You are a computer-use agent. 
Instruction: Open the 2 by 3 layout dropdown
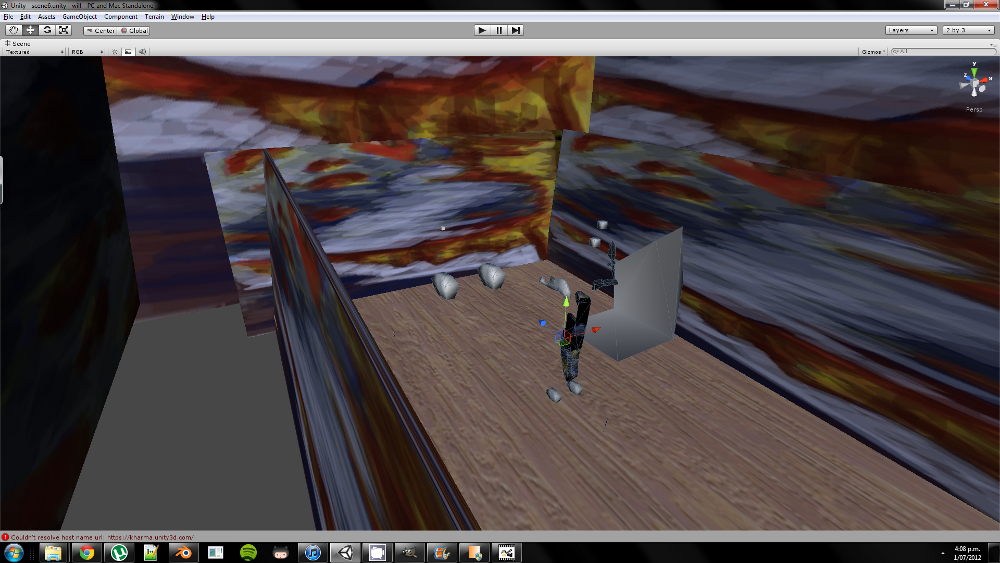pos(968,30)
